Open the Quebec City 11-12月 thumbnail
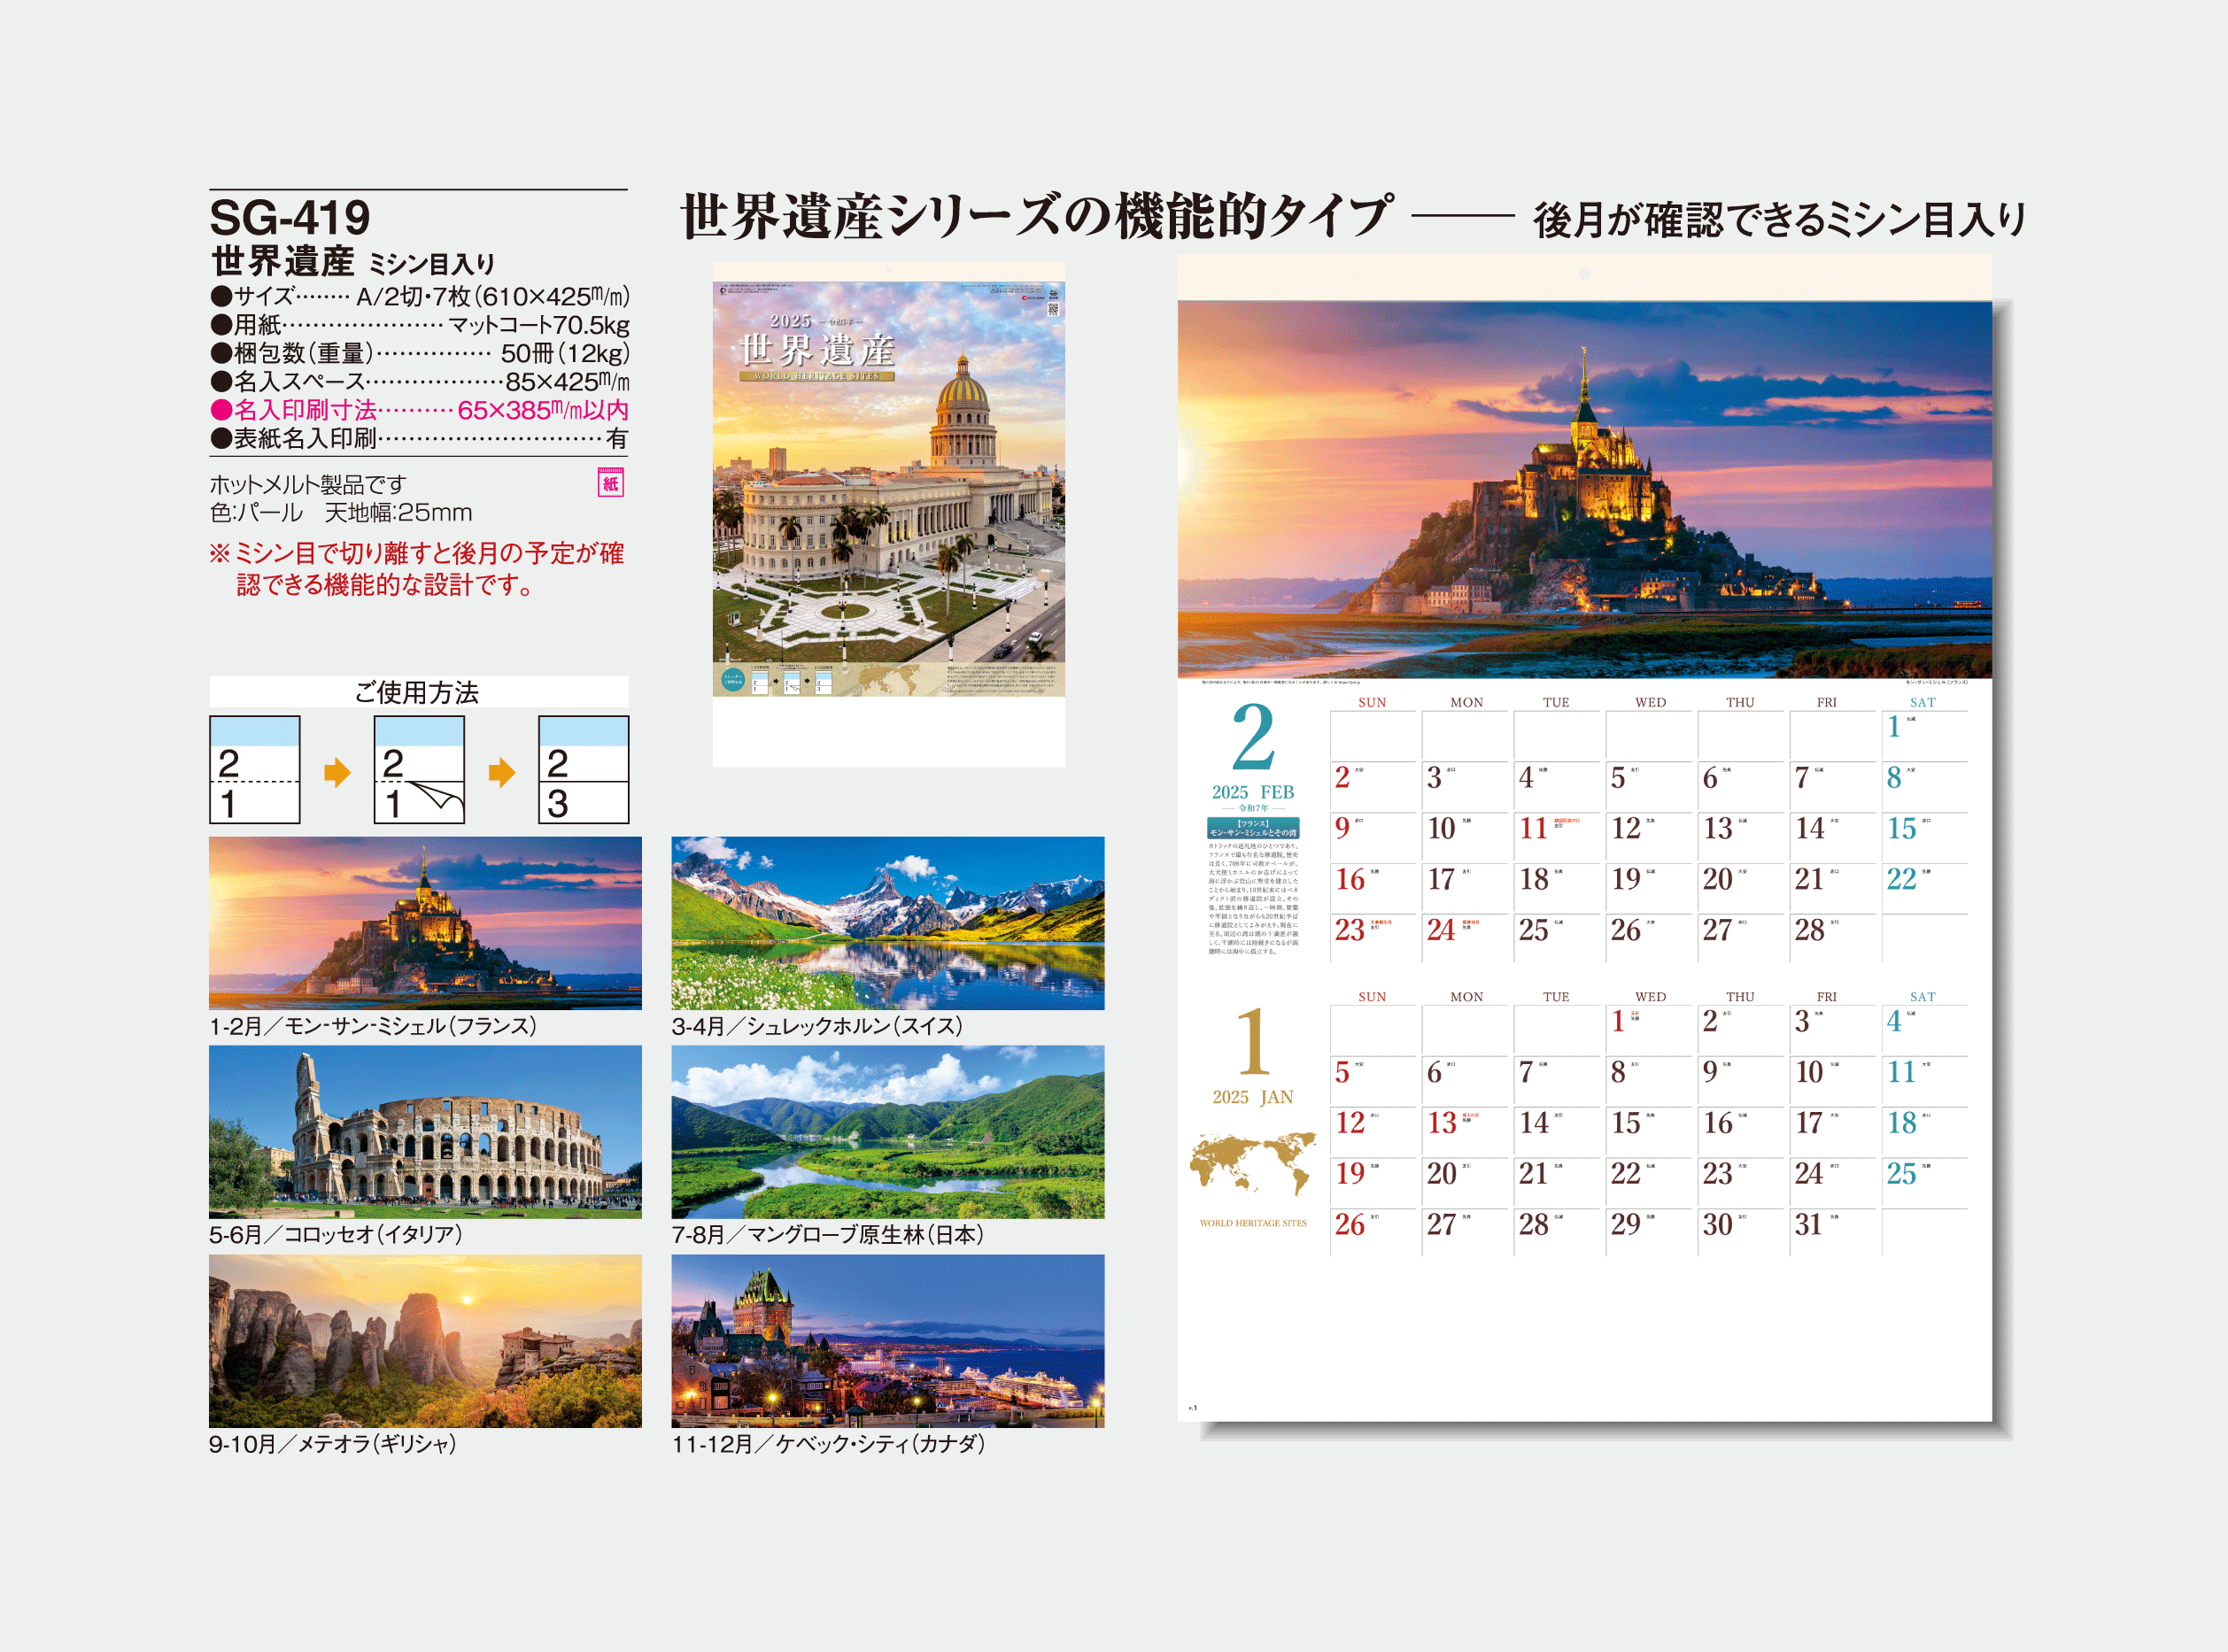2228x1652 pixels. click(887, 1340)
